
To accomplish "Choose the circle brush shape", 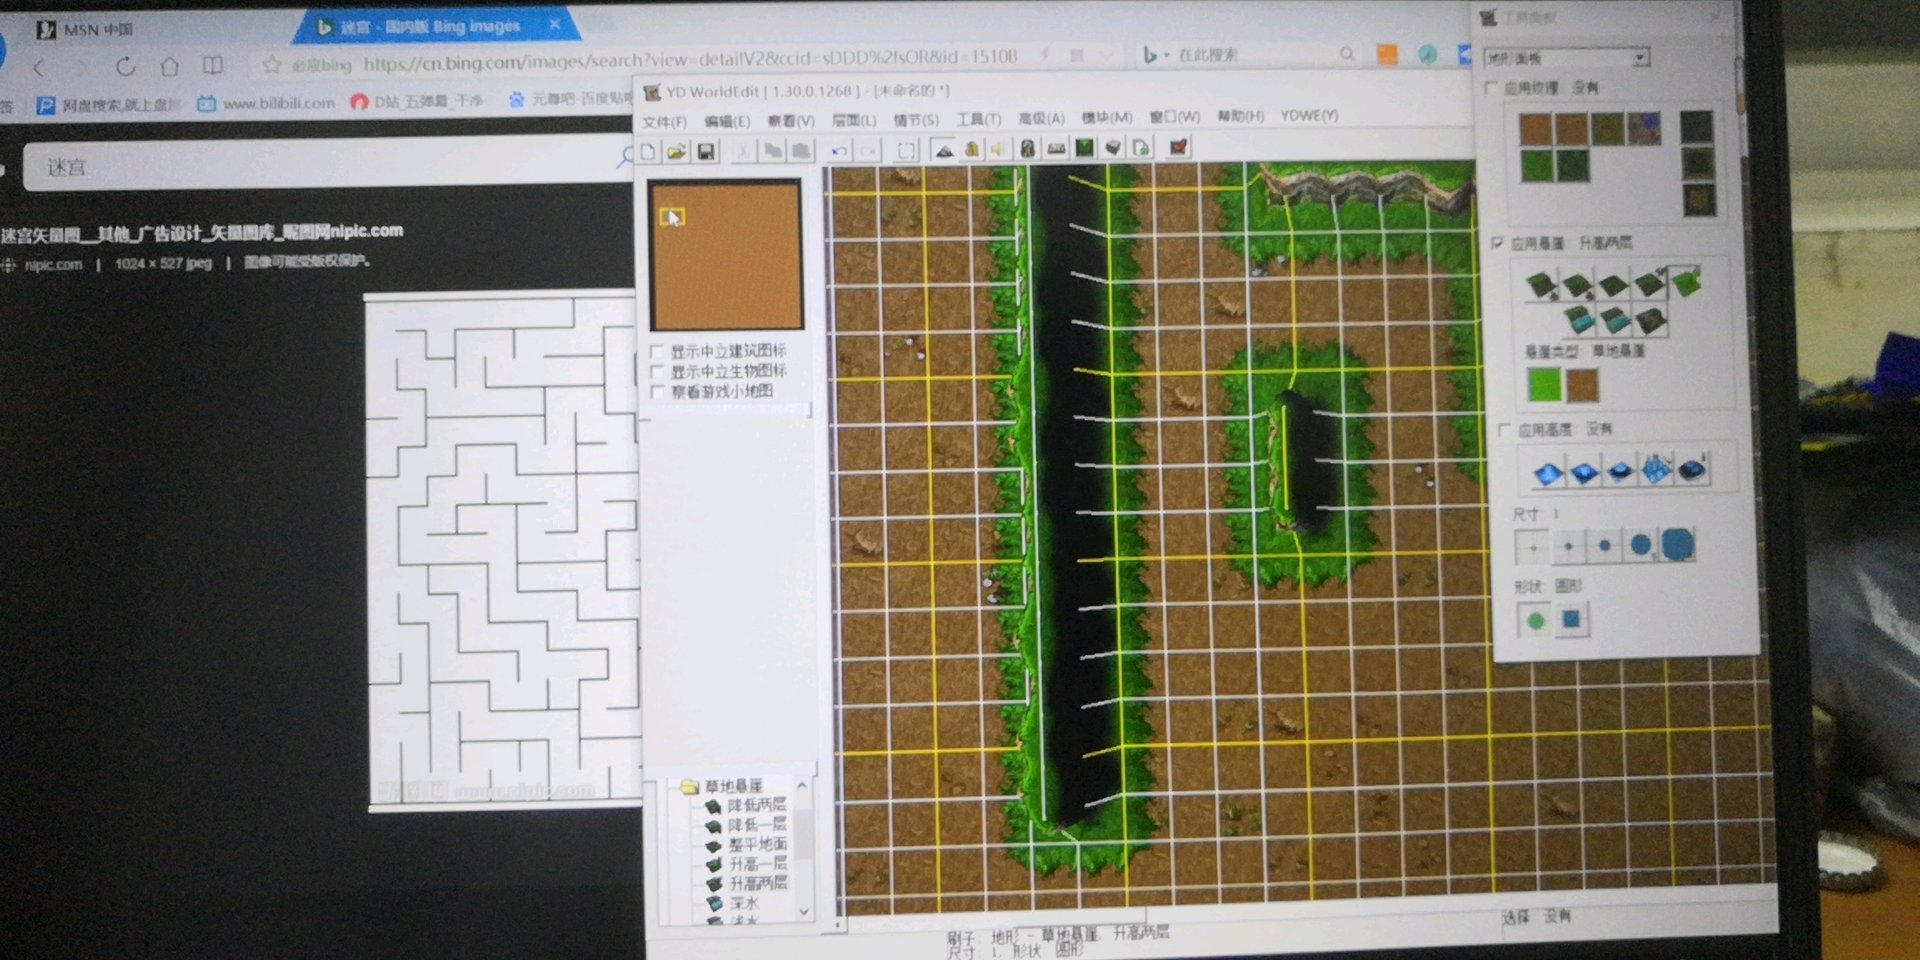I will click(1535, 621).
